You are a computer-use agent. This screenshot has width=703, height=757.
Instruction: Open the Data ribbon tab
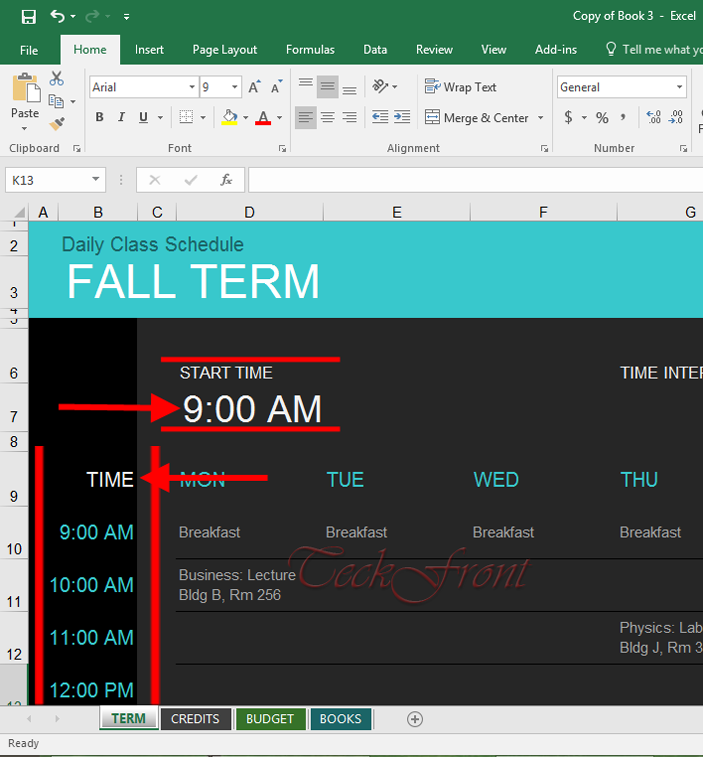coord(375,50)
